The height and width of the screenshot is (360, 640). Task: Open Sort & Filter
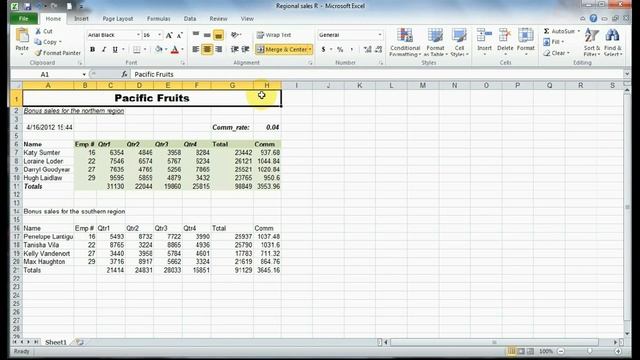tap(591, 42)
